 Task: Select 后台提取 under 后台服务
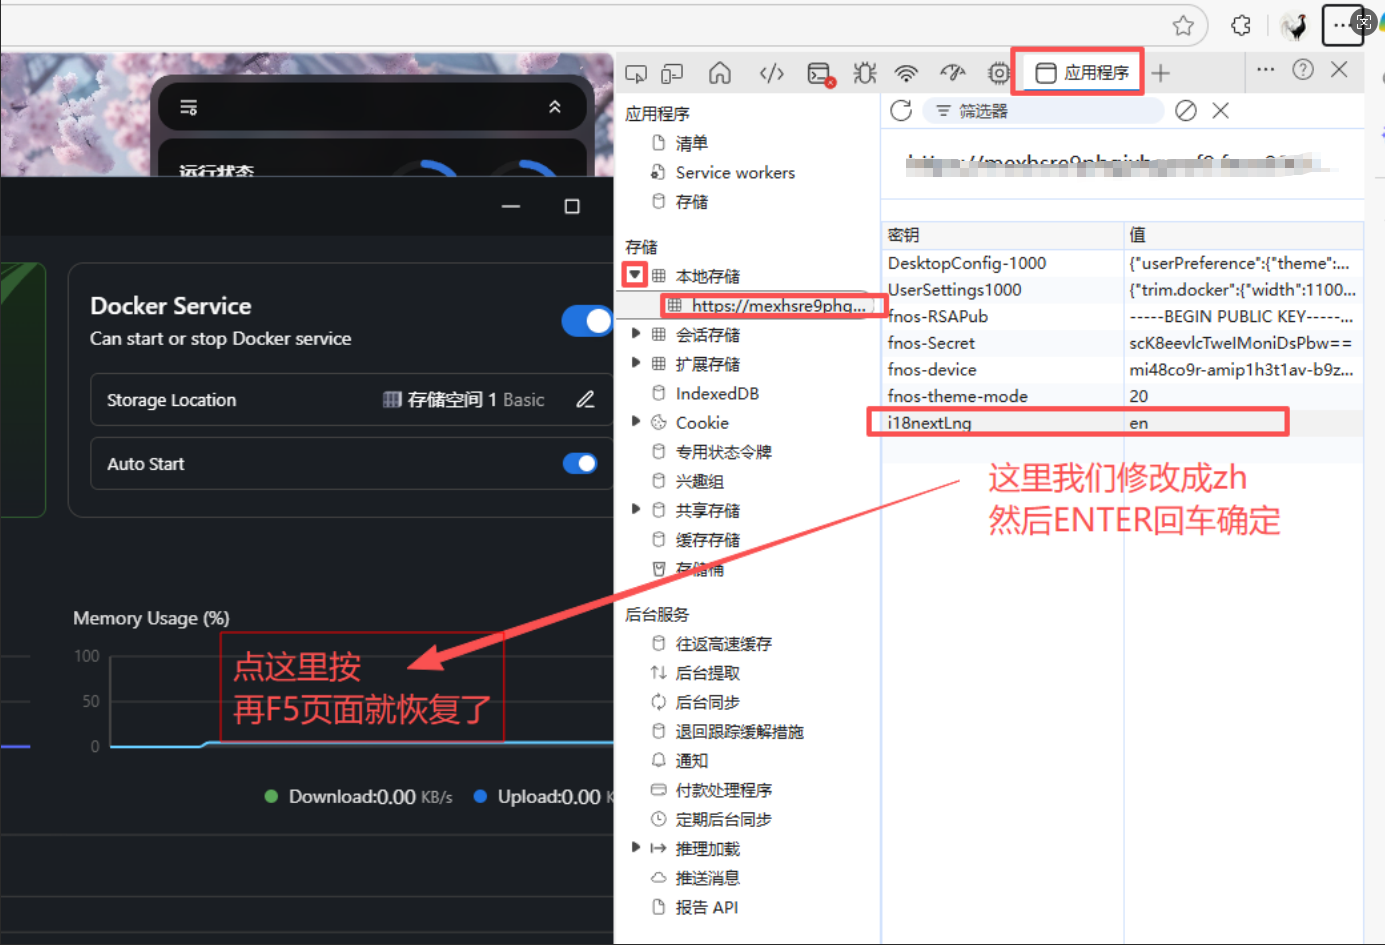(707, 673)
